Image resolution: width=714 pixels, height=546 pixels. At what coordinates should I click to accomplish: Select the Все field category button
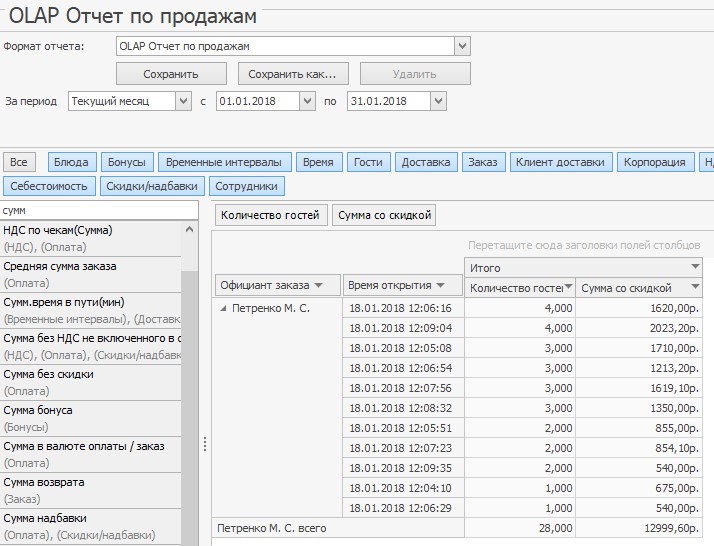(x=19, y=162)
